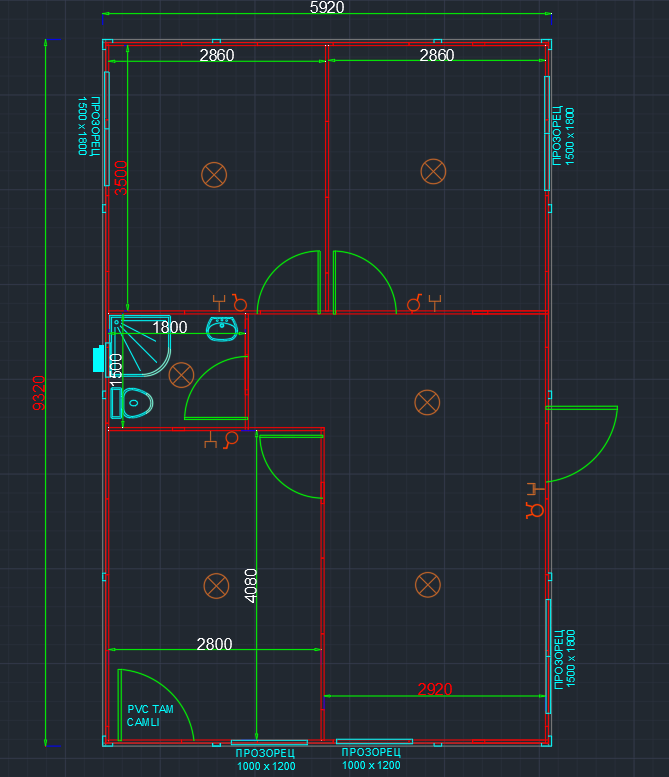669x777 pixels.
Task: Select the 2800 room width dimension
Action: point(215,644)
